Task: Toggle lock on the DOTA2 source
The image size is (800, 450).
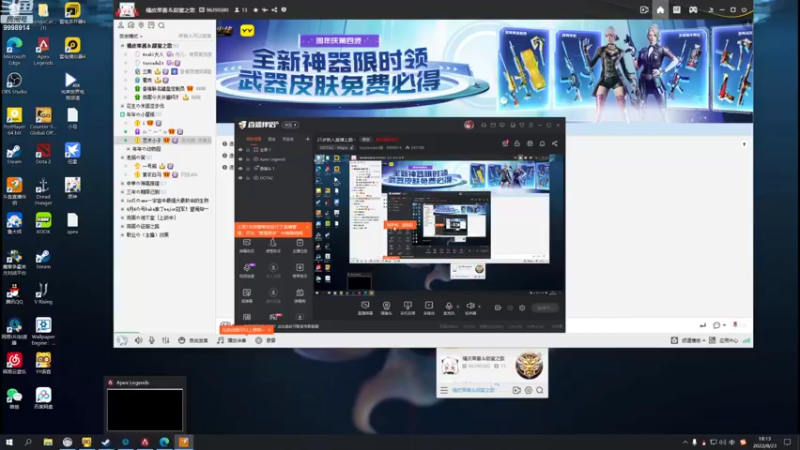Action: pyautogui.click(x=248, y=178)
